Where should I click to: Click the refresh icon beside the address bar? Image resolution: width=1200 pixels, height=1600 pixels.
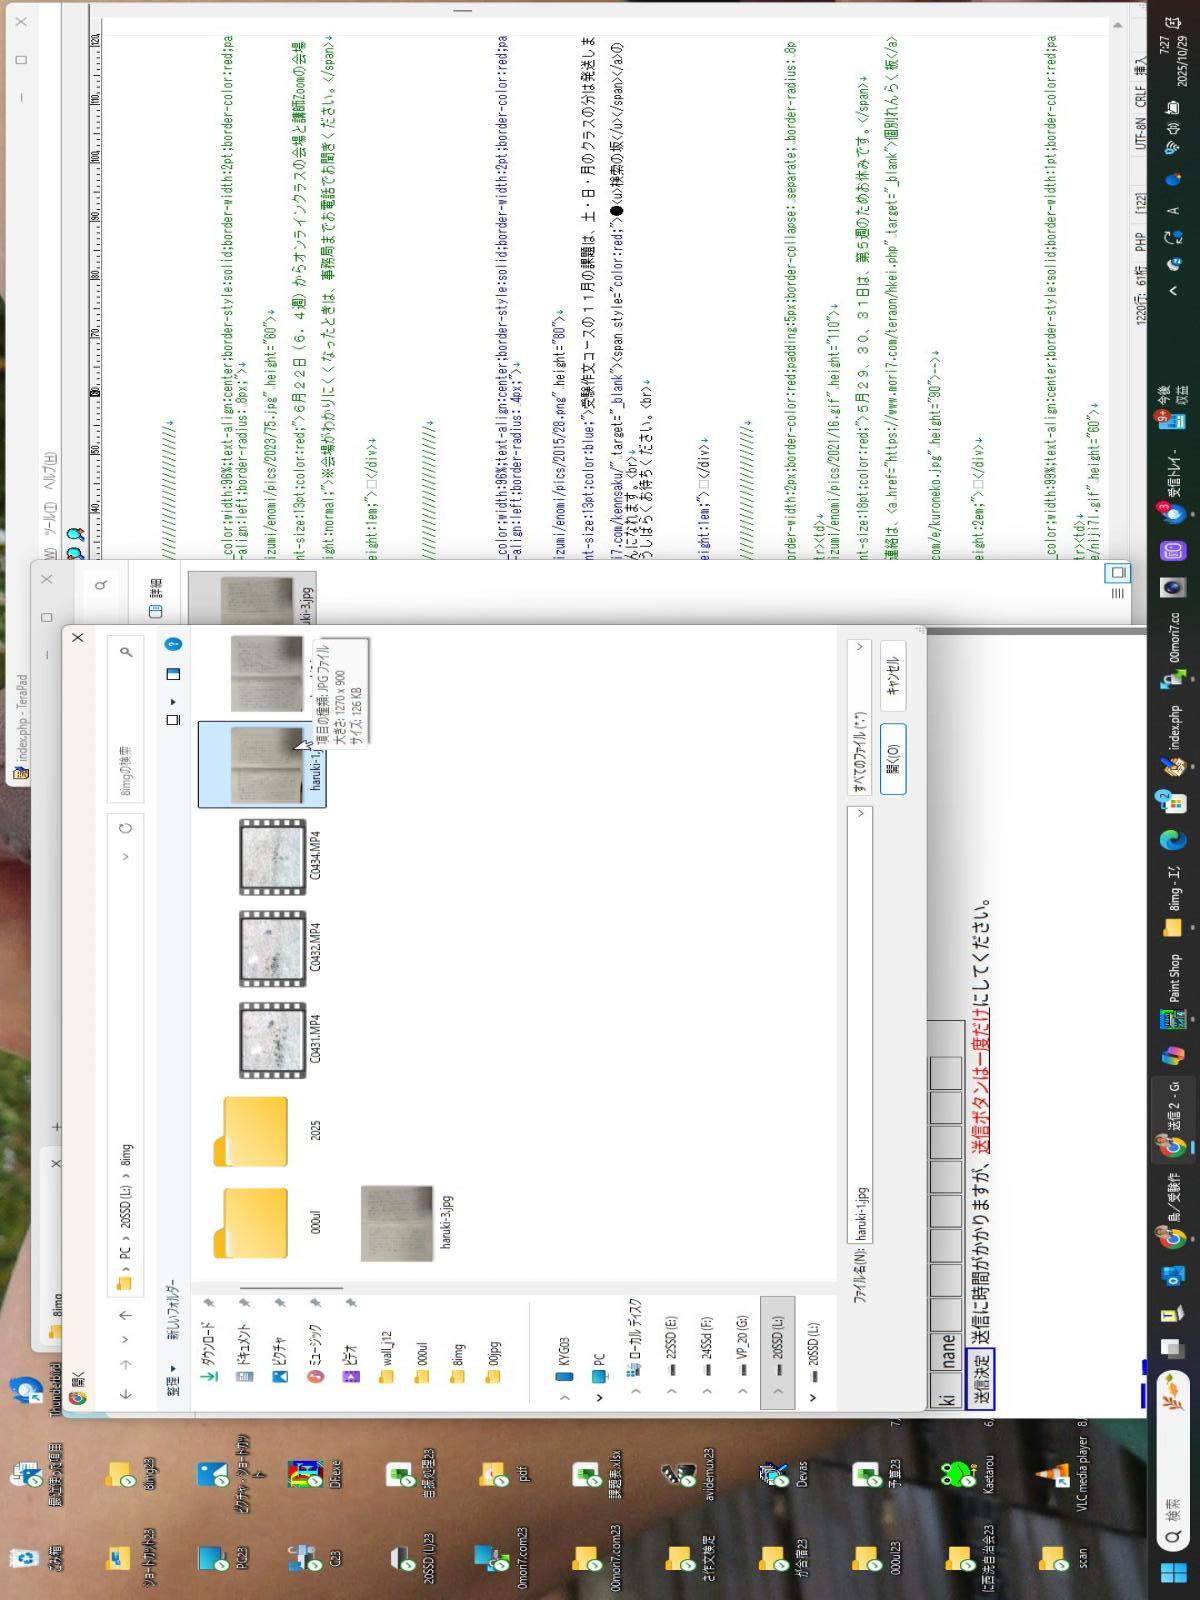125,828
